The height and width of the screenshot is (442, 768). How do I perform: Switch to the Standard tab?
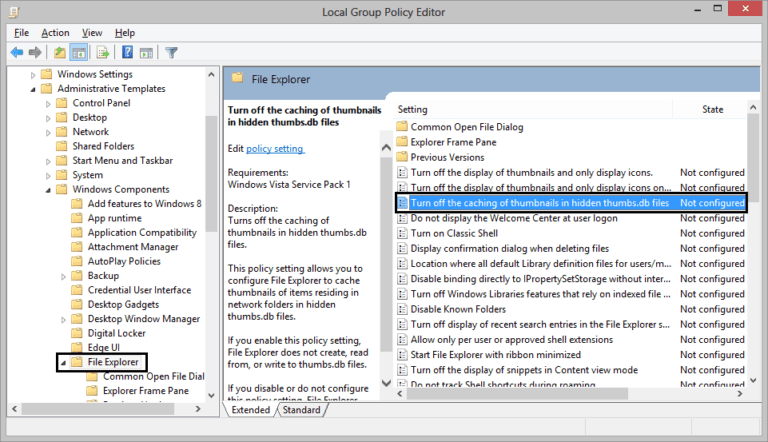pyautogui.click(x=301, y=410)
